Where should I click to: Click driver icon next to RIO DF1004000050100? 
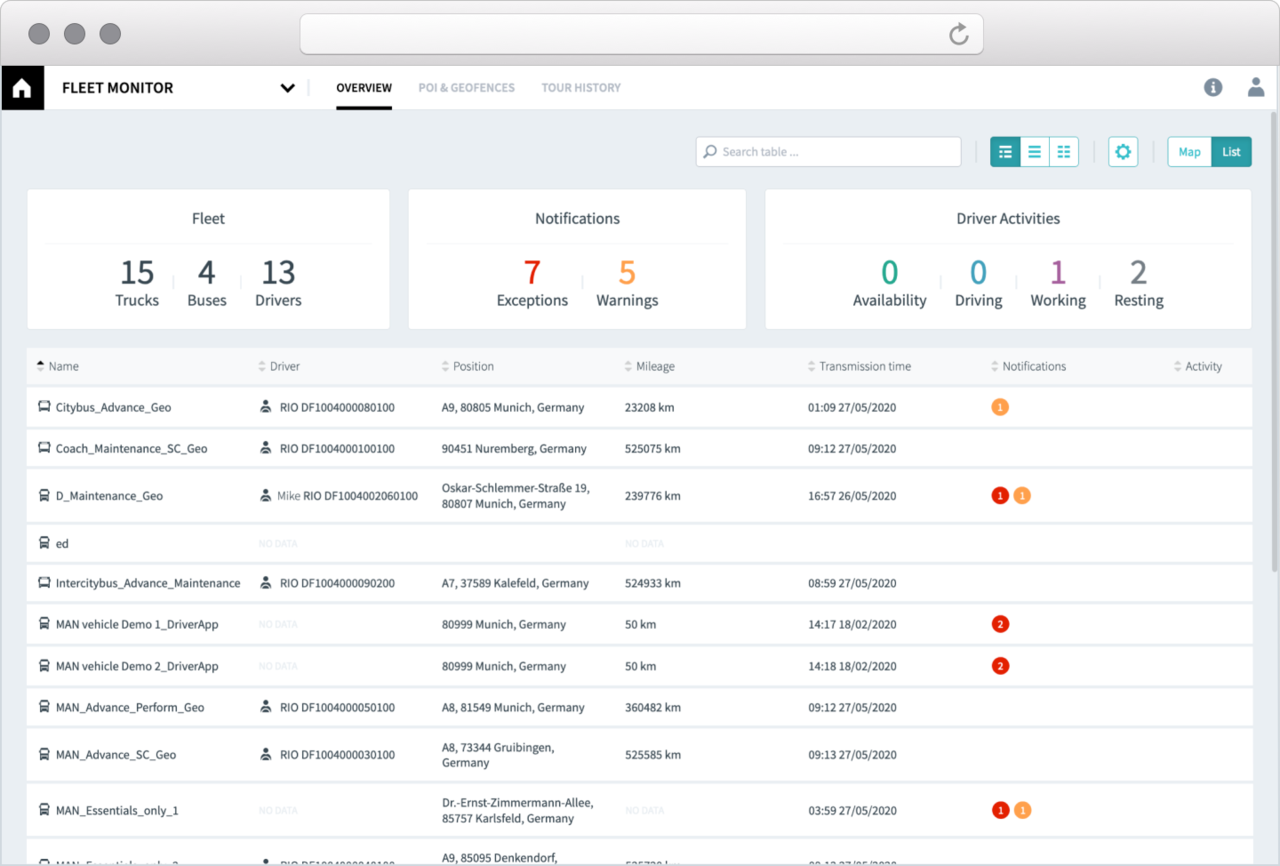266,706
